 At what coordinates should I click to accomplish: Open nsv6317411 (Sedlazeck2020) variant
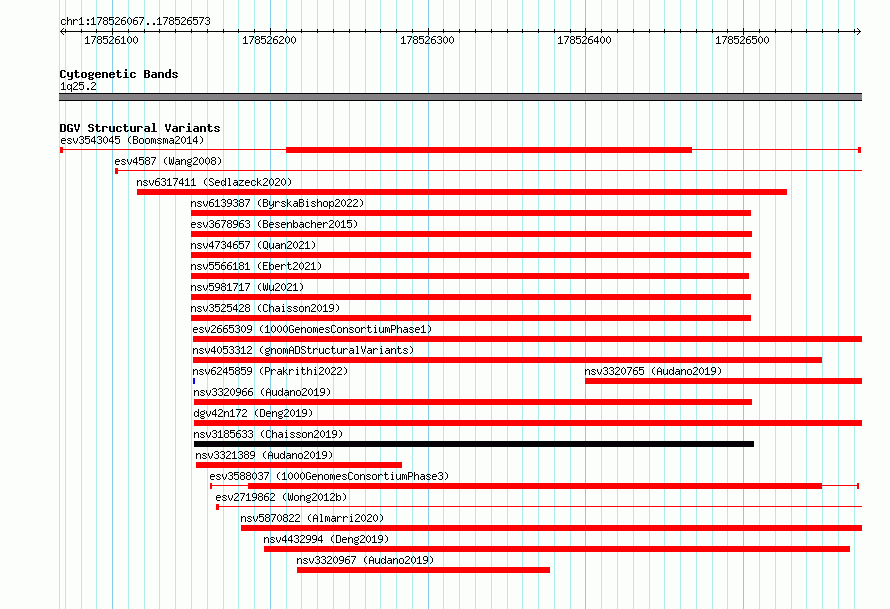click(x=214, y=182)
